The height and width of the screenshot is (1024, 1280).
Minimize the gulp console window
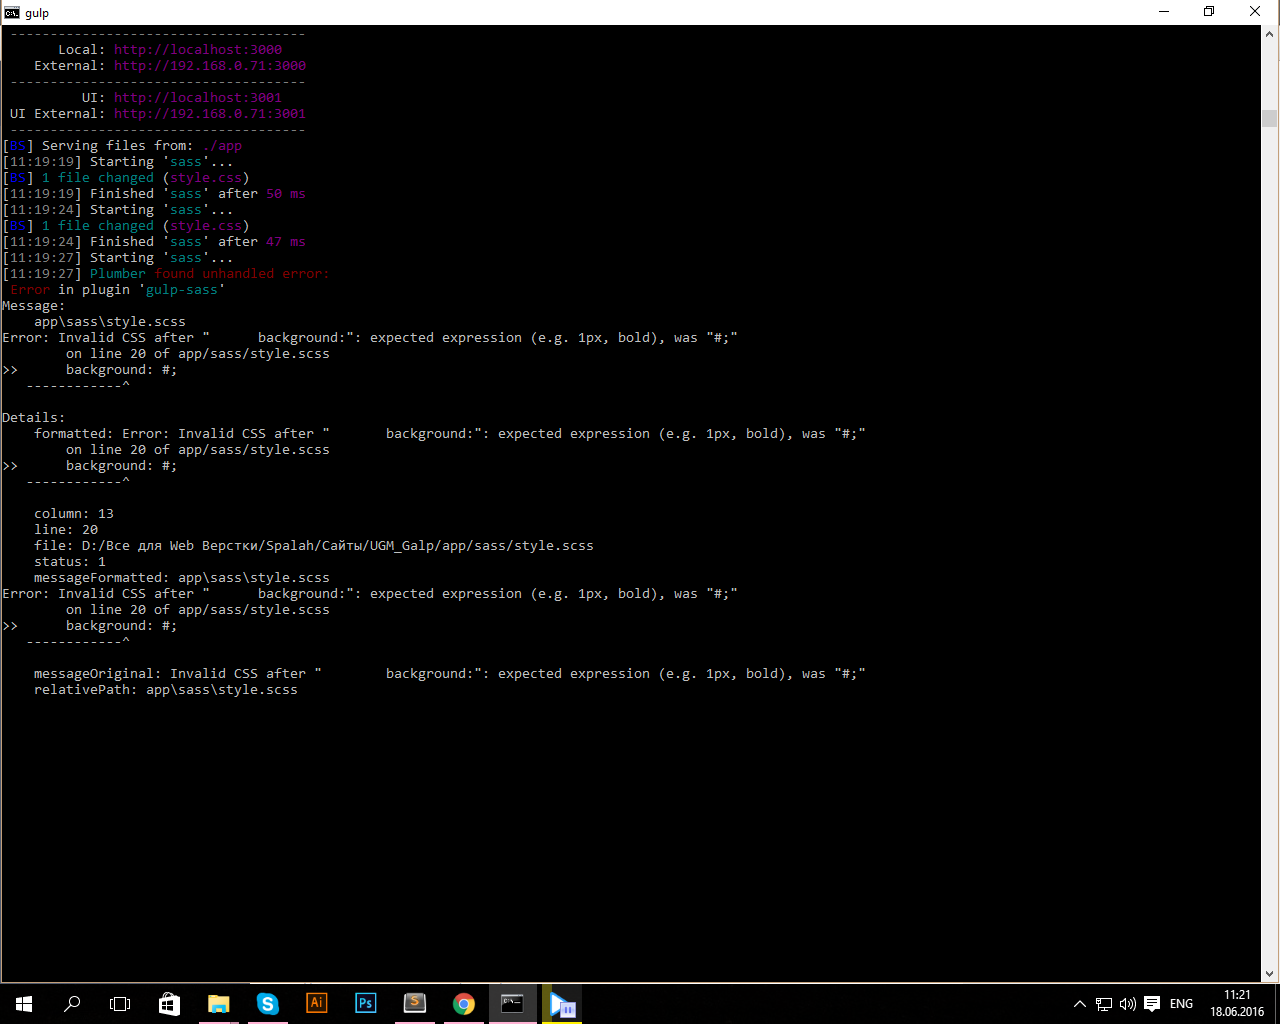coord(1163,12)
